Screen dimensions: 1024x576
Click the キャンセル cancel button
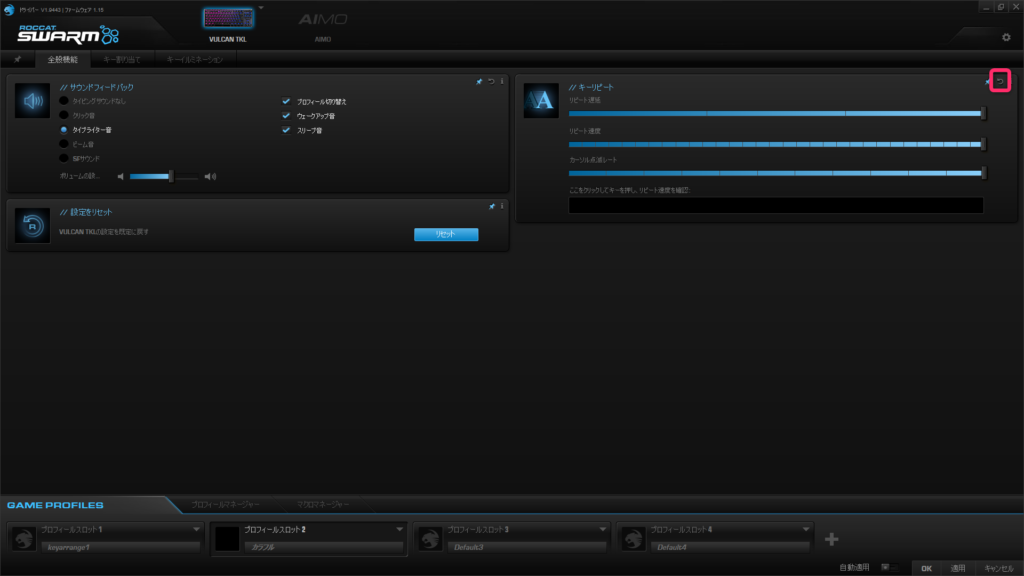(x=999, y=568)
